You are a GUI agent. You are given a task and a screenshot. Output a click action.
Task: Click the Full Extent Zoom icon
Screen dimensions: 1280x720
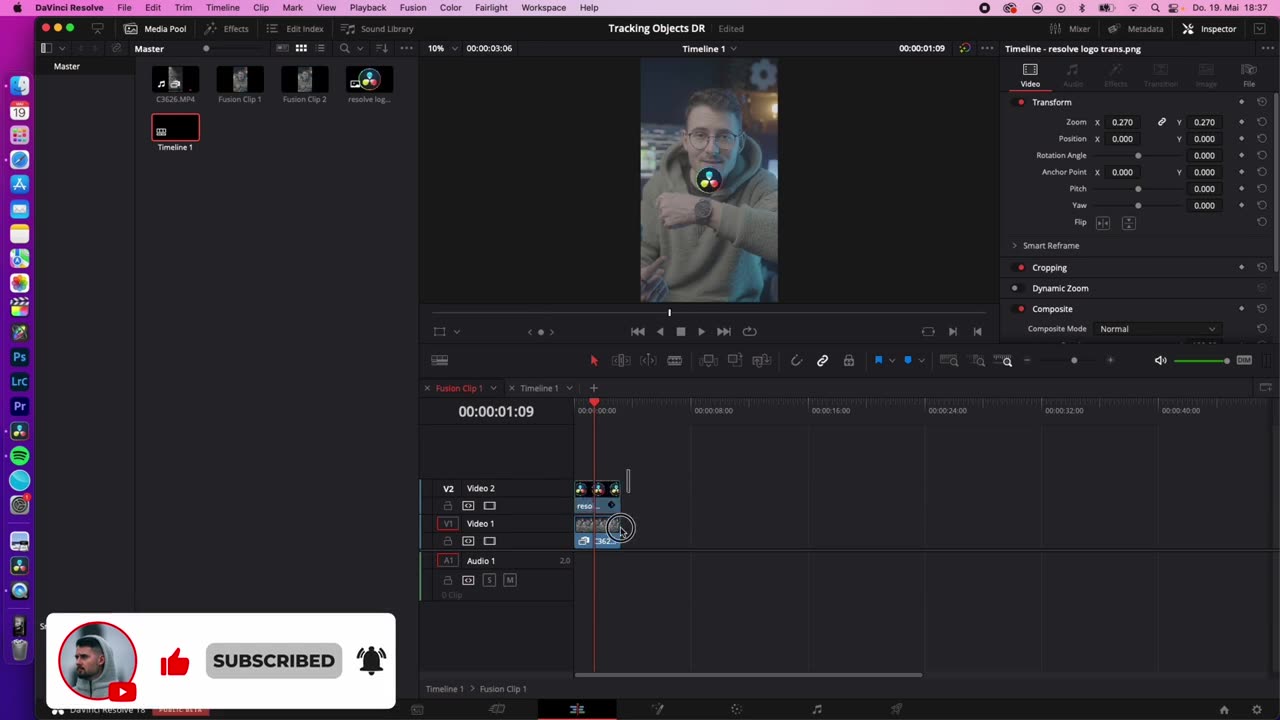pyautogui.click(x=949, y=361)
